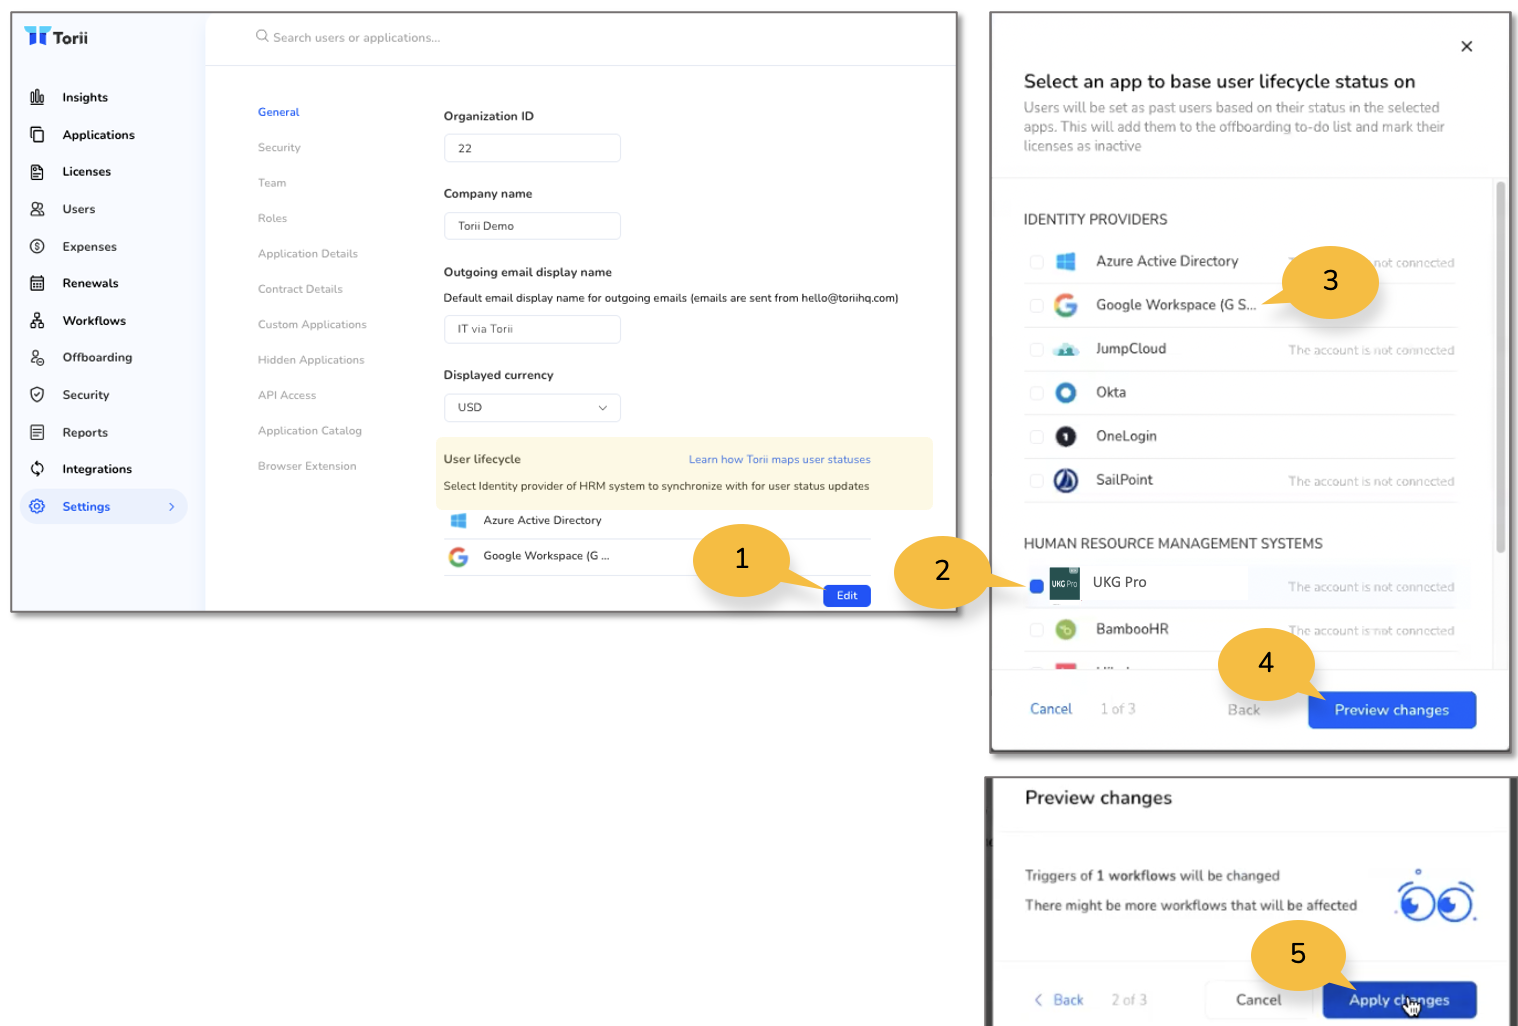Click the OneLogin logo in dialog
1518x1026 pixels.
coord(1066,436)
